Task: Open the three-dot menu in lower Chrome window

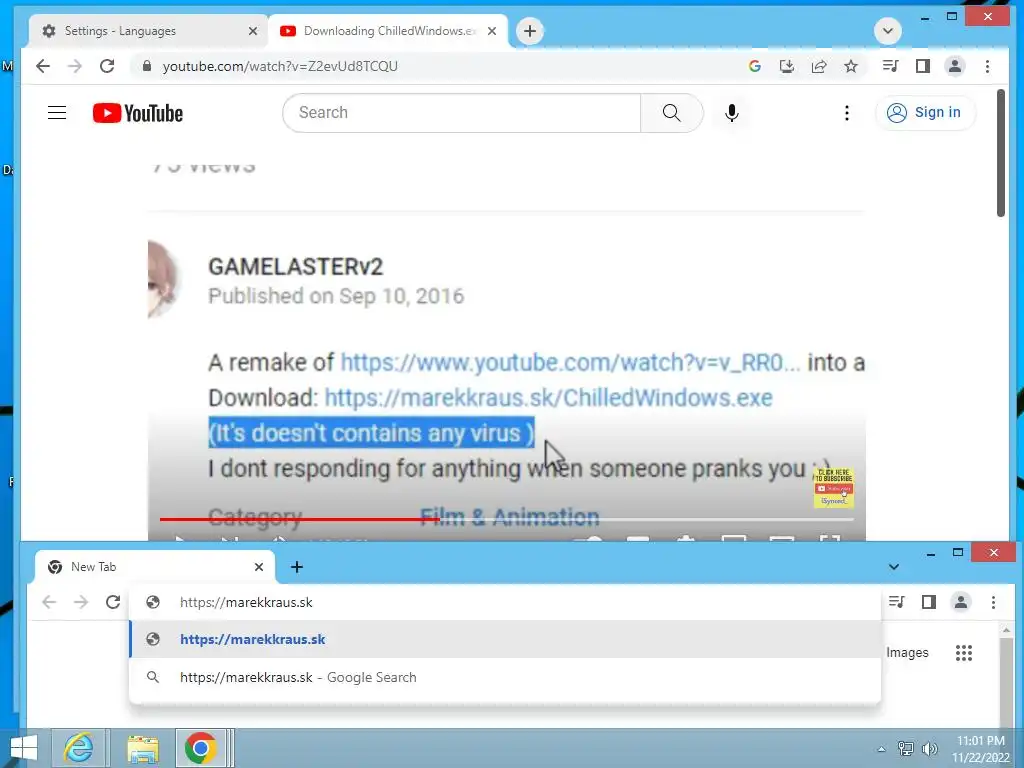Action: [993, 602]
